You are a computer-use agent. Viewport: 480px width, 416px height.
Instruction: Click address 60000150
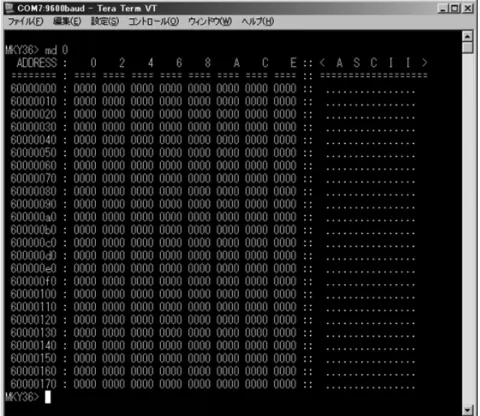point(33,358)
